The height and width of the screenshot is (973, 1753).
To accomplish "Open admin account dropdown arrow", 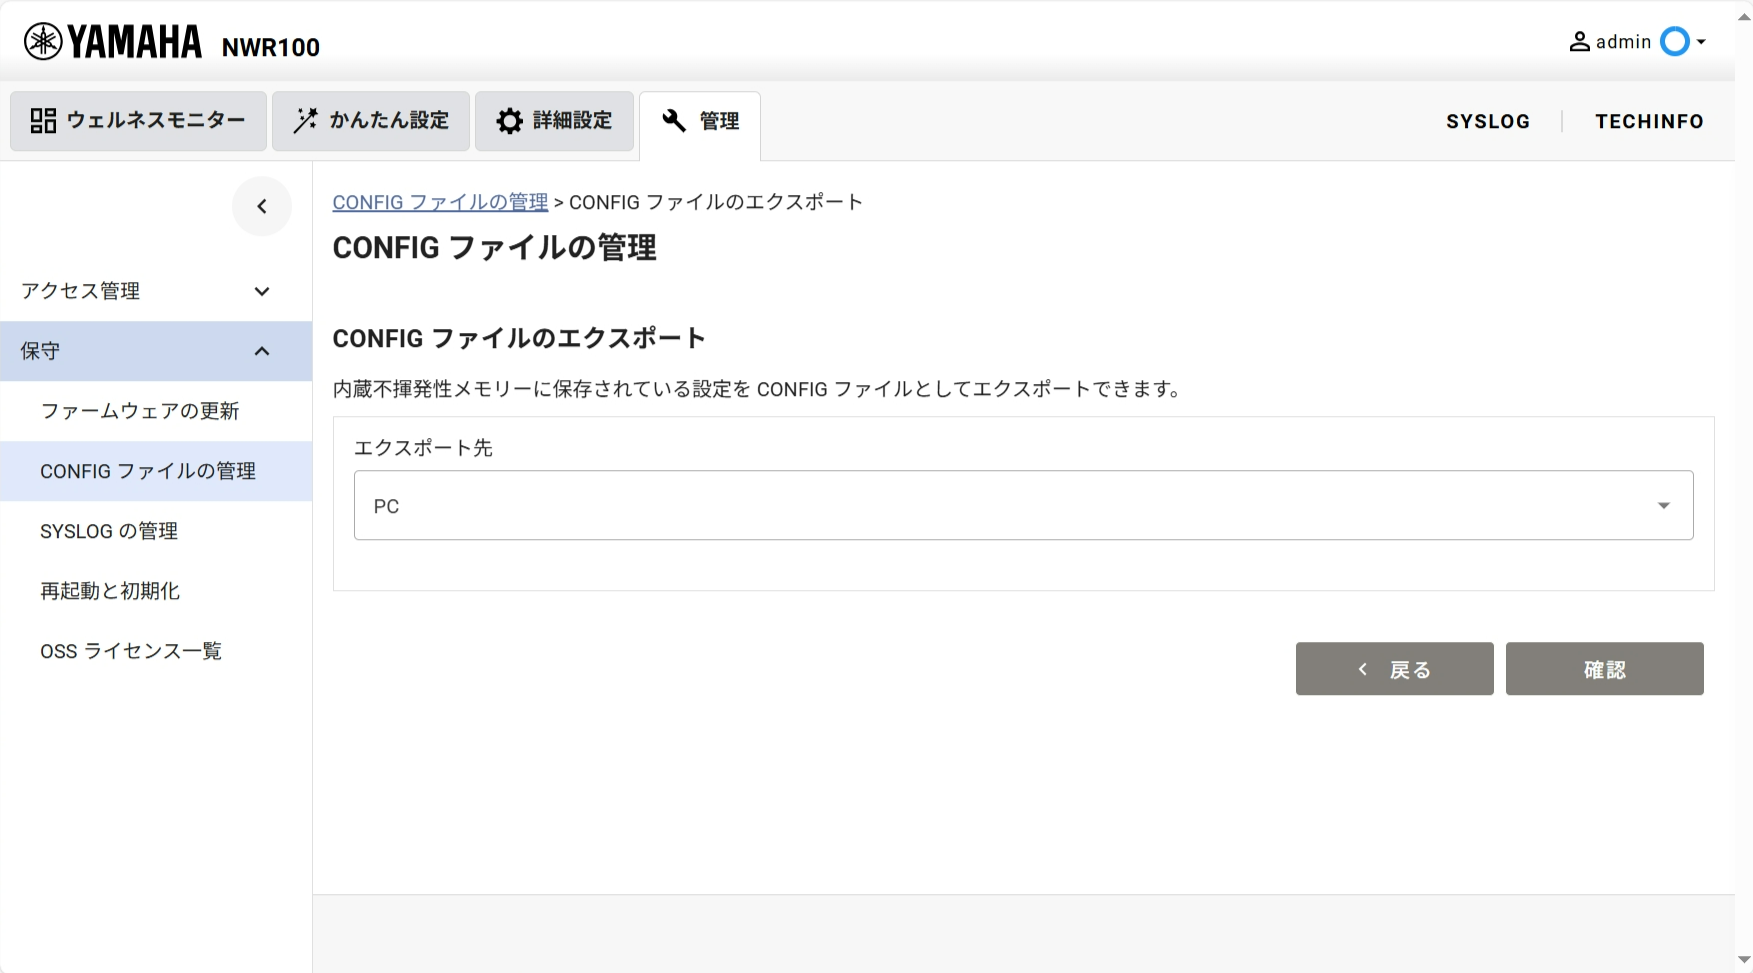I will click(1701, 42).
